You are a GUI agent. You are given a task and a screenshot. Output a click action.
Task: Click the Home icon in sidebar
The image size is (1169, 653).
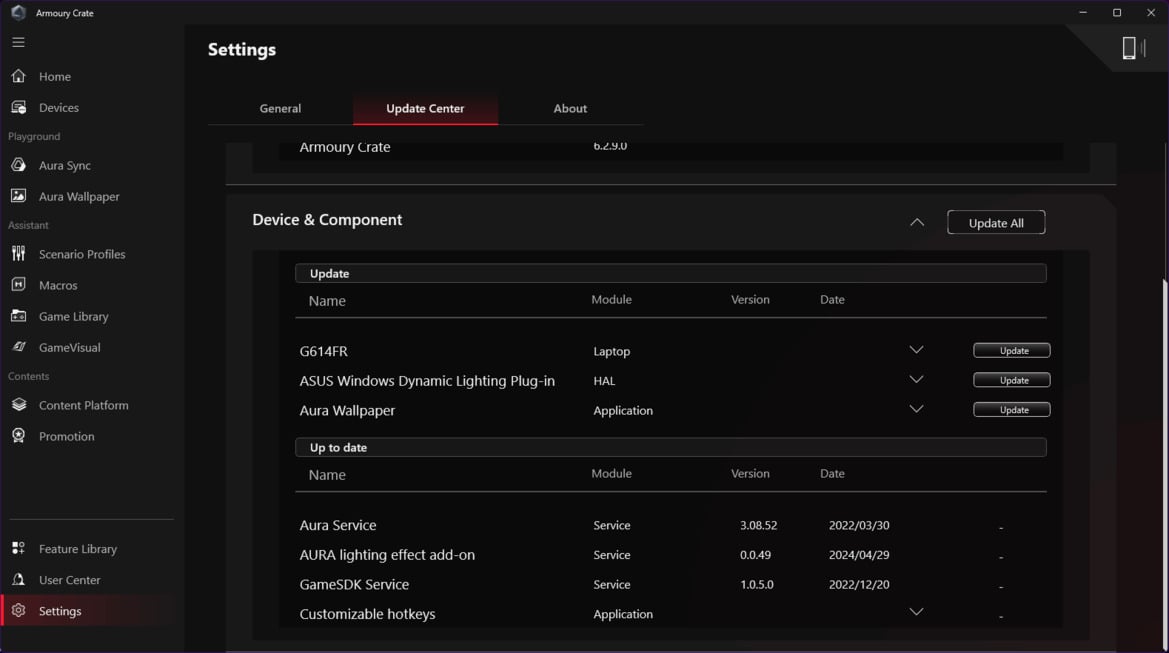[x=19, y=76]
